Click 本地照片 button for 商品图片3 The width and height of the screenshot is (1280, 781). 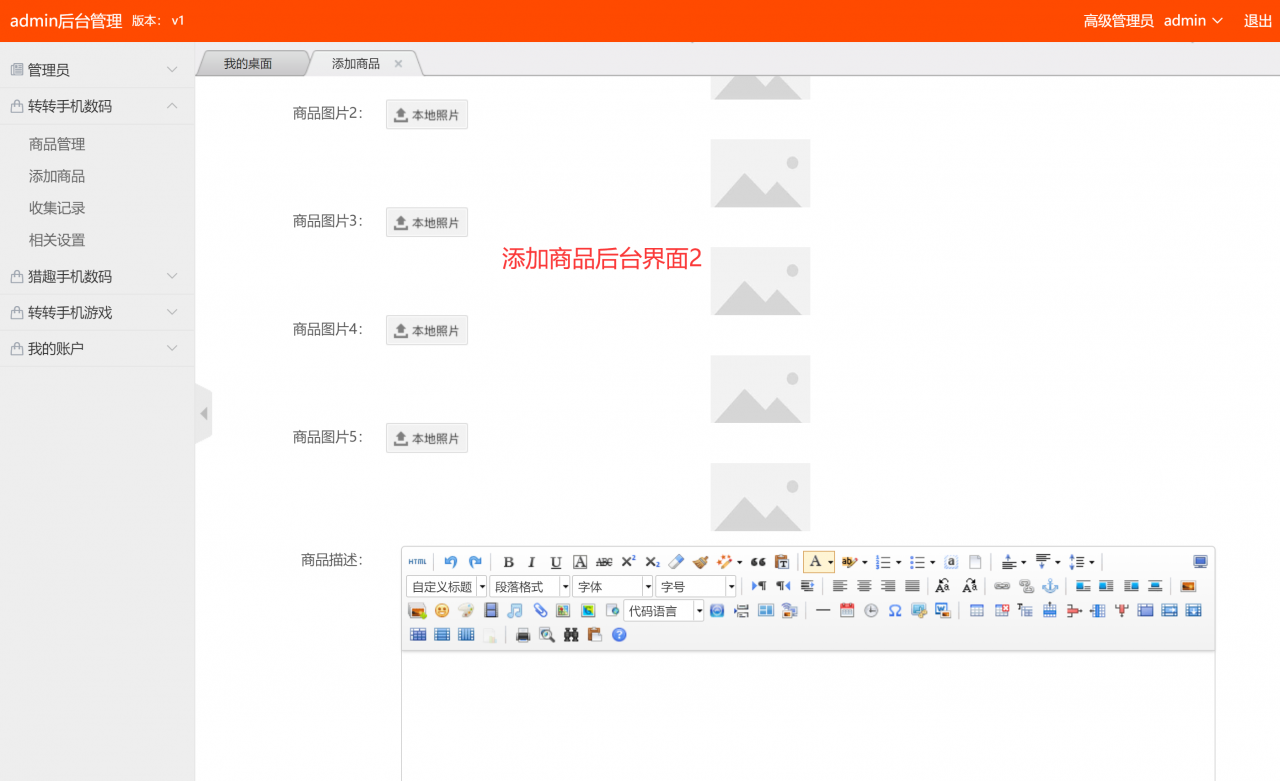coord(427,222)
